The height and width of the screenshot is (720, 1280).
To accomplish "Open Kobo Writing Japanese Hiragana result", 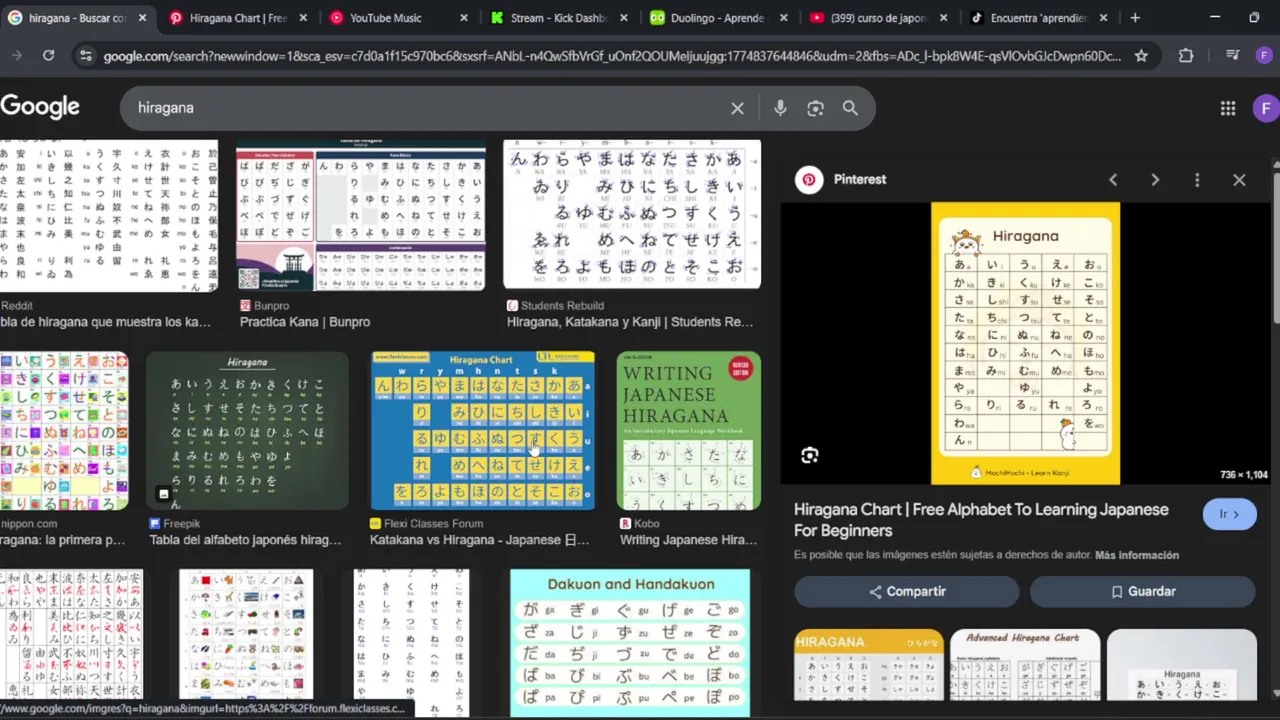I will pos(688,540).
